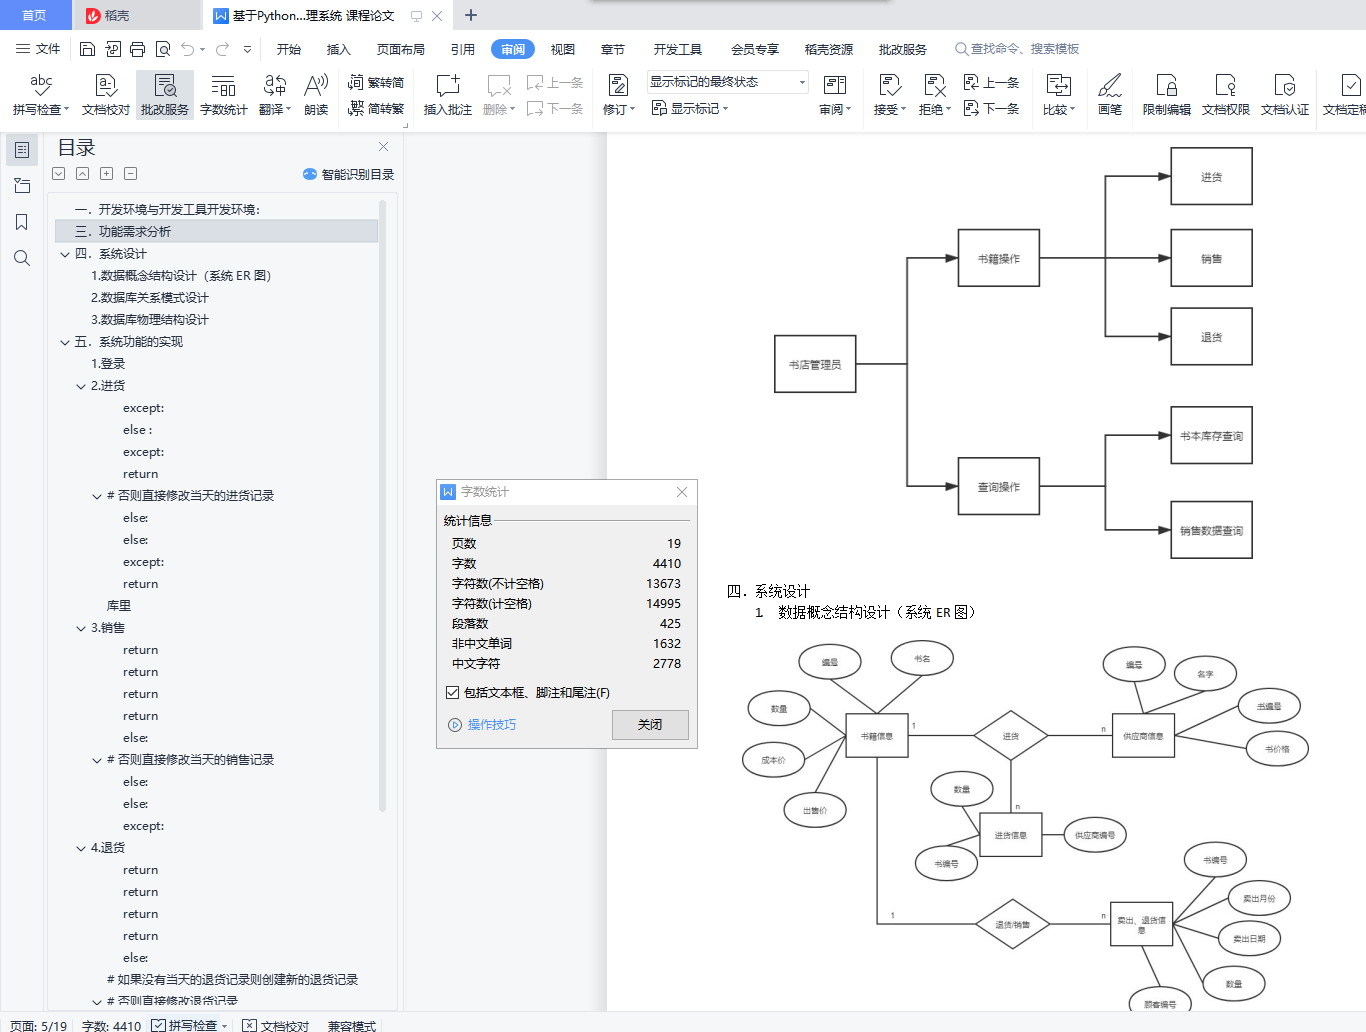This screenshot has height=1032, width=1366.
Task: Toggle 包括文本框、脚注和尾注 checkbox
Action: click(x=452, y=692)
